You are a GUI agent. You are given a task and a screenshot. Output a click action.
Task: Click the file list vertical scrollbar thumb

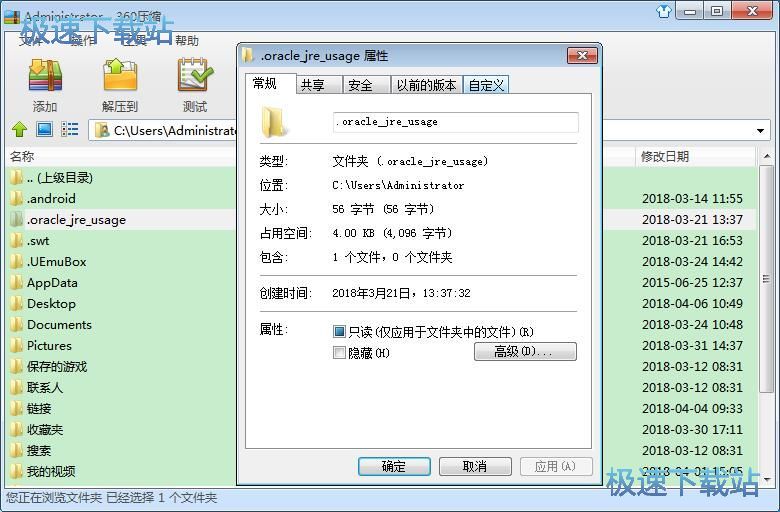[767, 279]
